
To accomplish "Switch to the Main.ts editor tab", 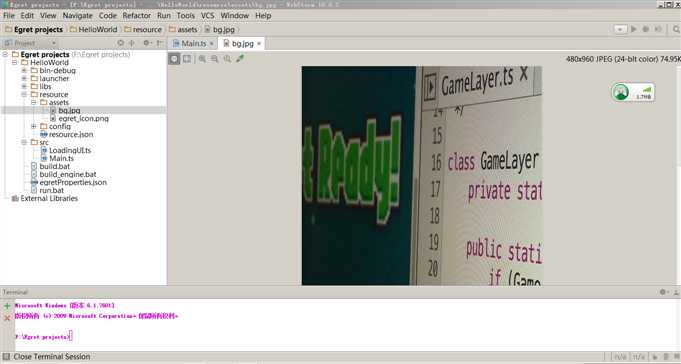I will point(193,43).
